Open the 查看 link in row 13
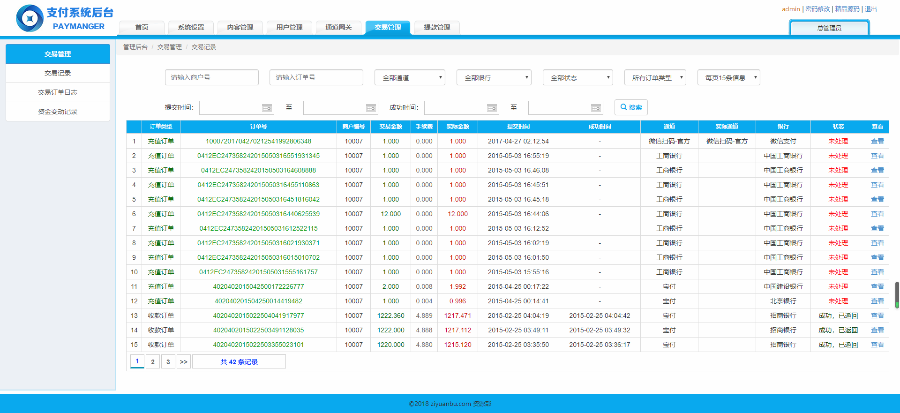 [877, 315]
